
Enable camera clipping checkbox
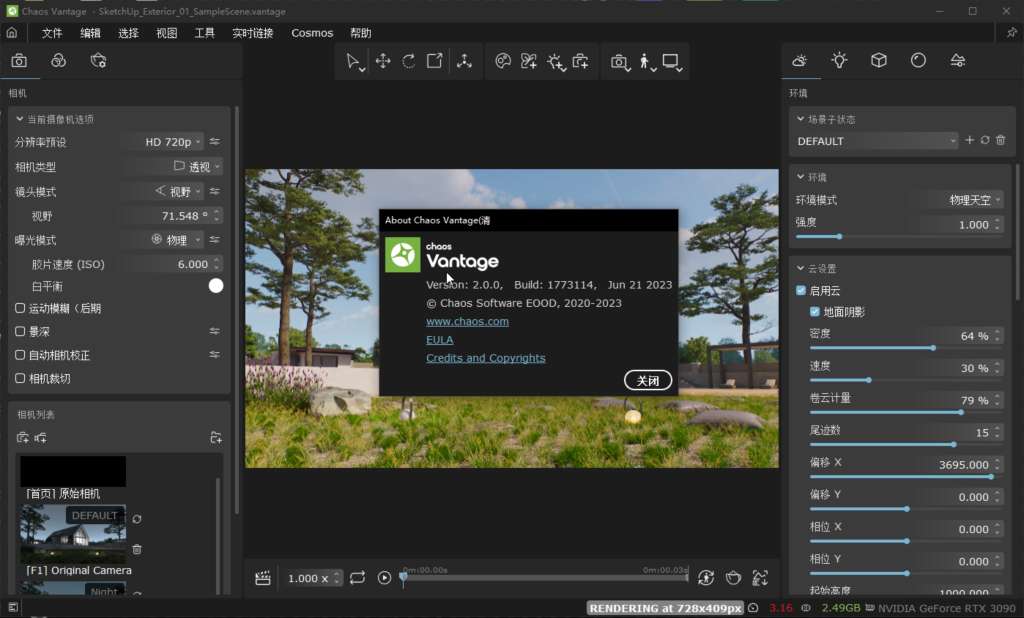point(20,378)
